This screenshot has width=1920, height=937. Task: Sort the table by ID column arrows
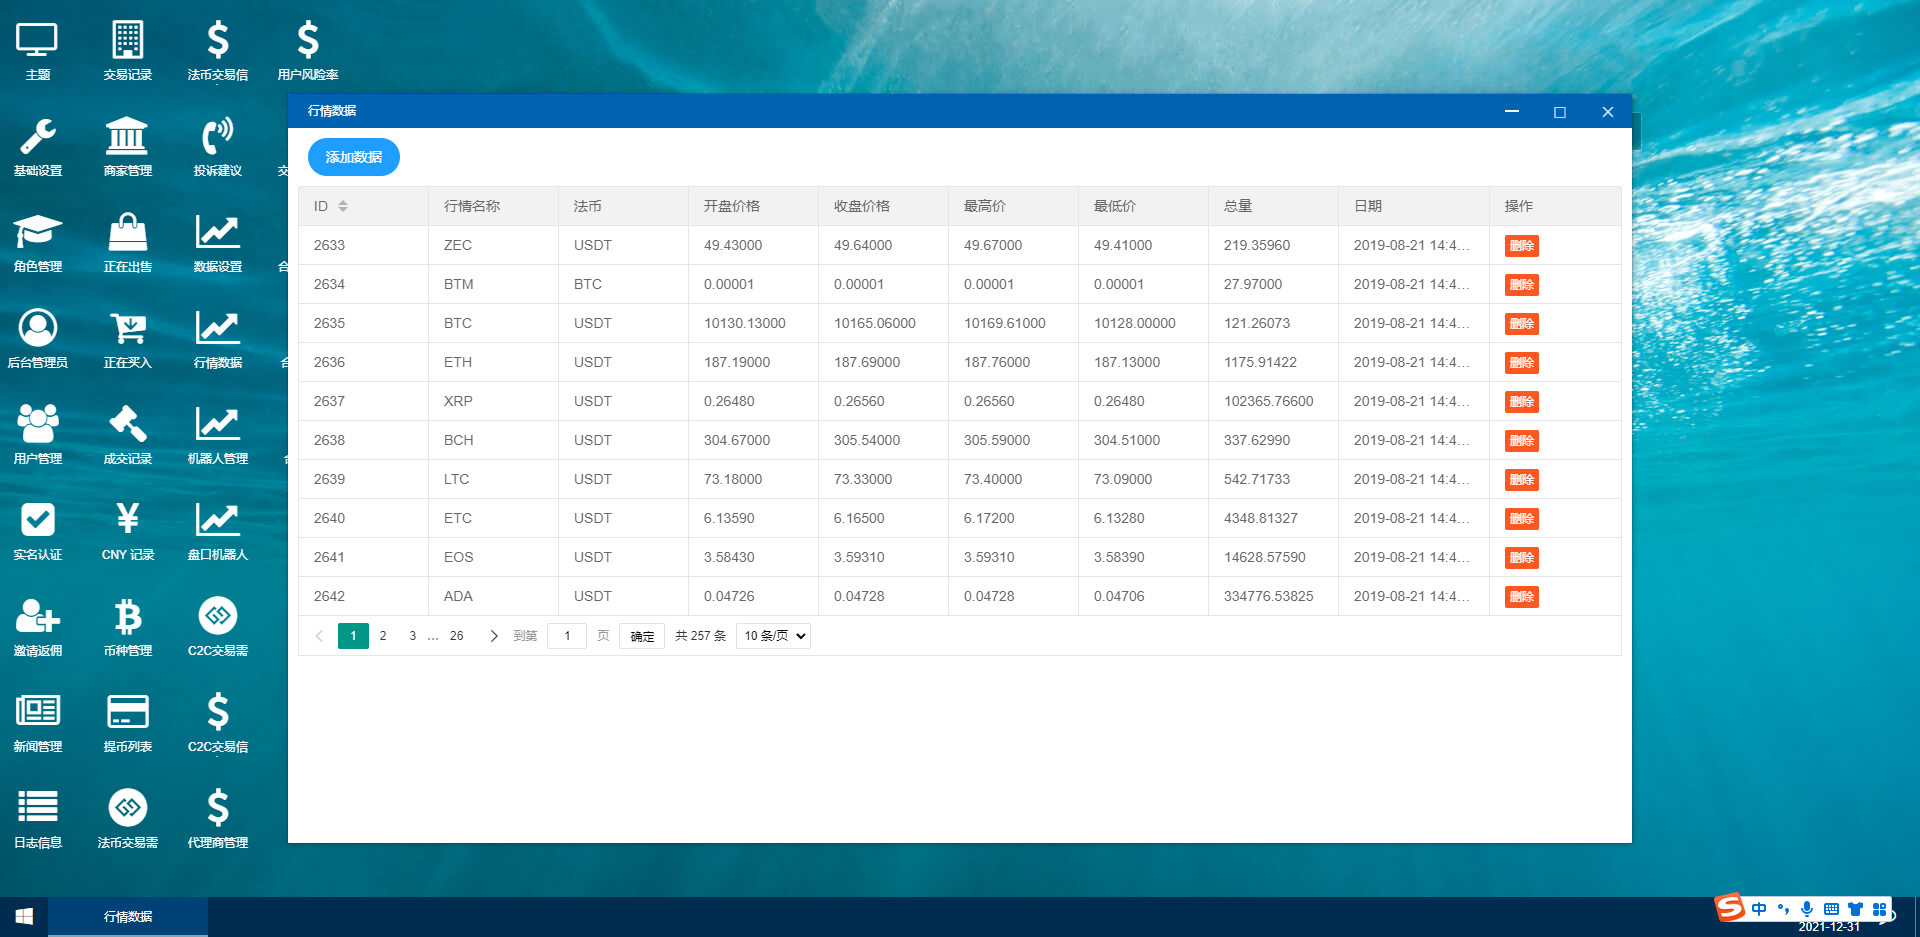pyautogui.click(x=343, y=206)
